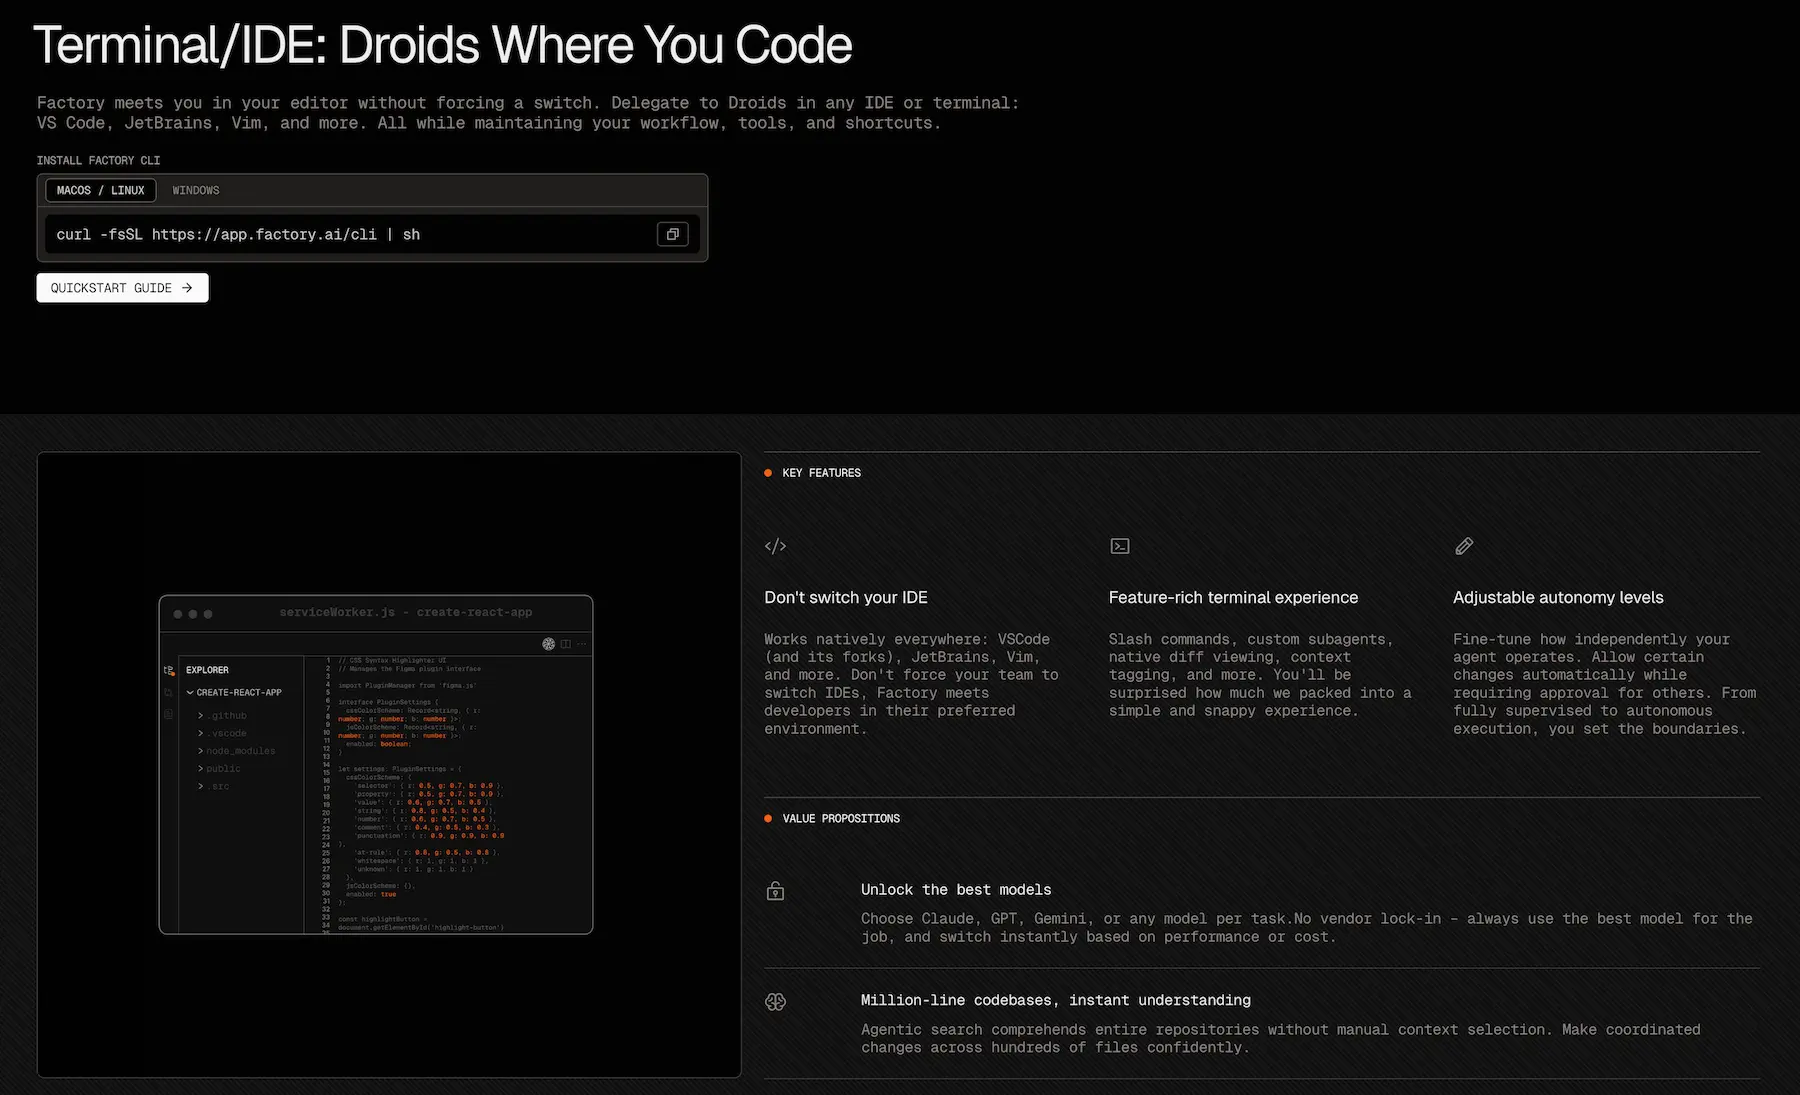Open the three-dot more menu in editor
The height and width of the screenshot is (1095, 1800).
(582, 644)
